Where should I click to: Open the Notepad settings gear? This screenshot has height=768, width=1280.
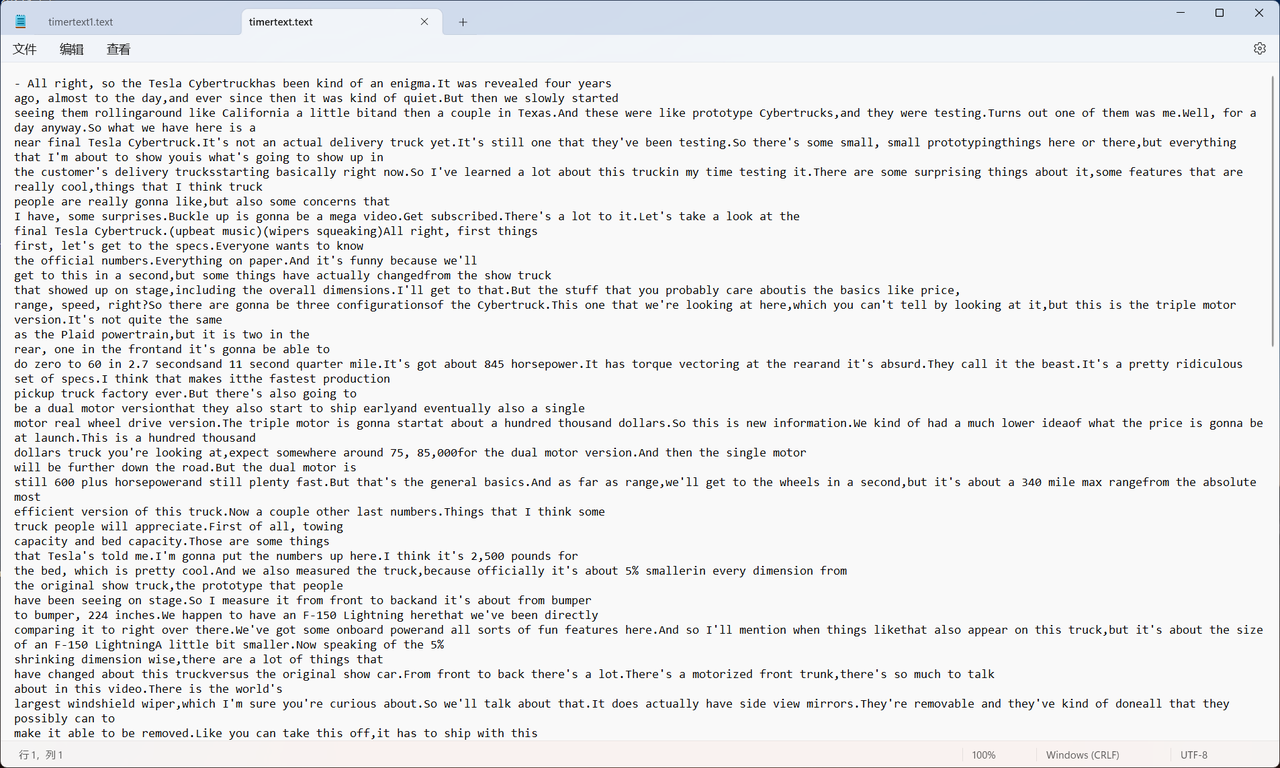[x=1259, y=48]
